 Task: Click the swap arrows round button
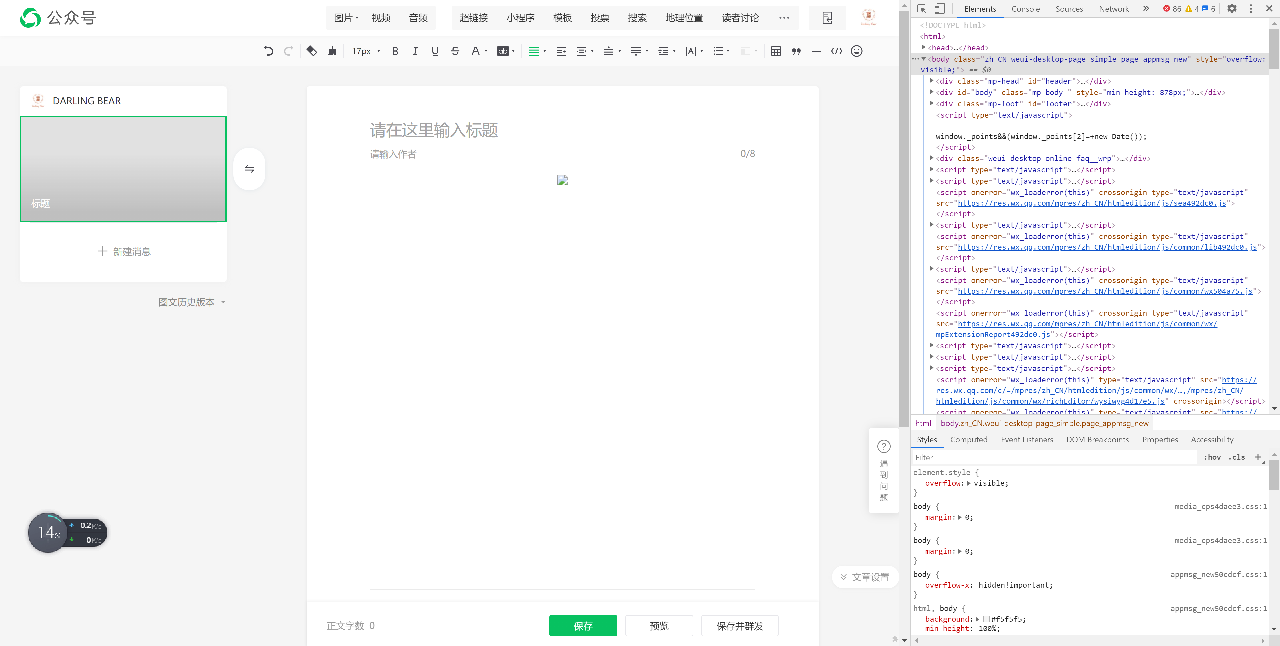tap(249, 169)
